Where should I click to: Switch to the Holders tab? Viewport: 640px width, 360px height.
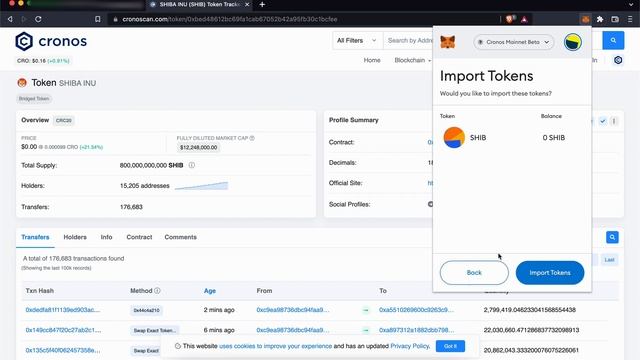click(75, 237)
